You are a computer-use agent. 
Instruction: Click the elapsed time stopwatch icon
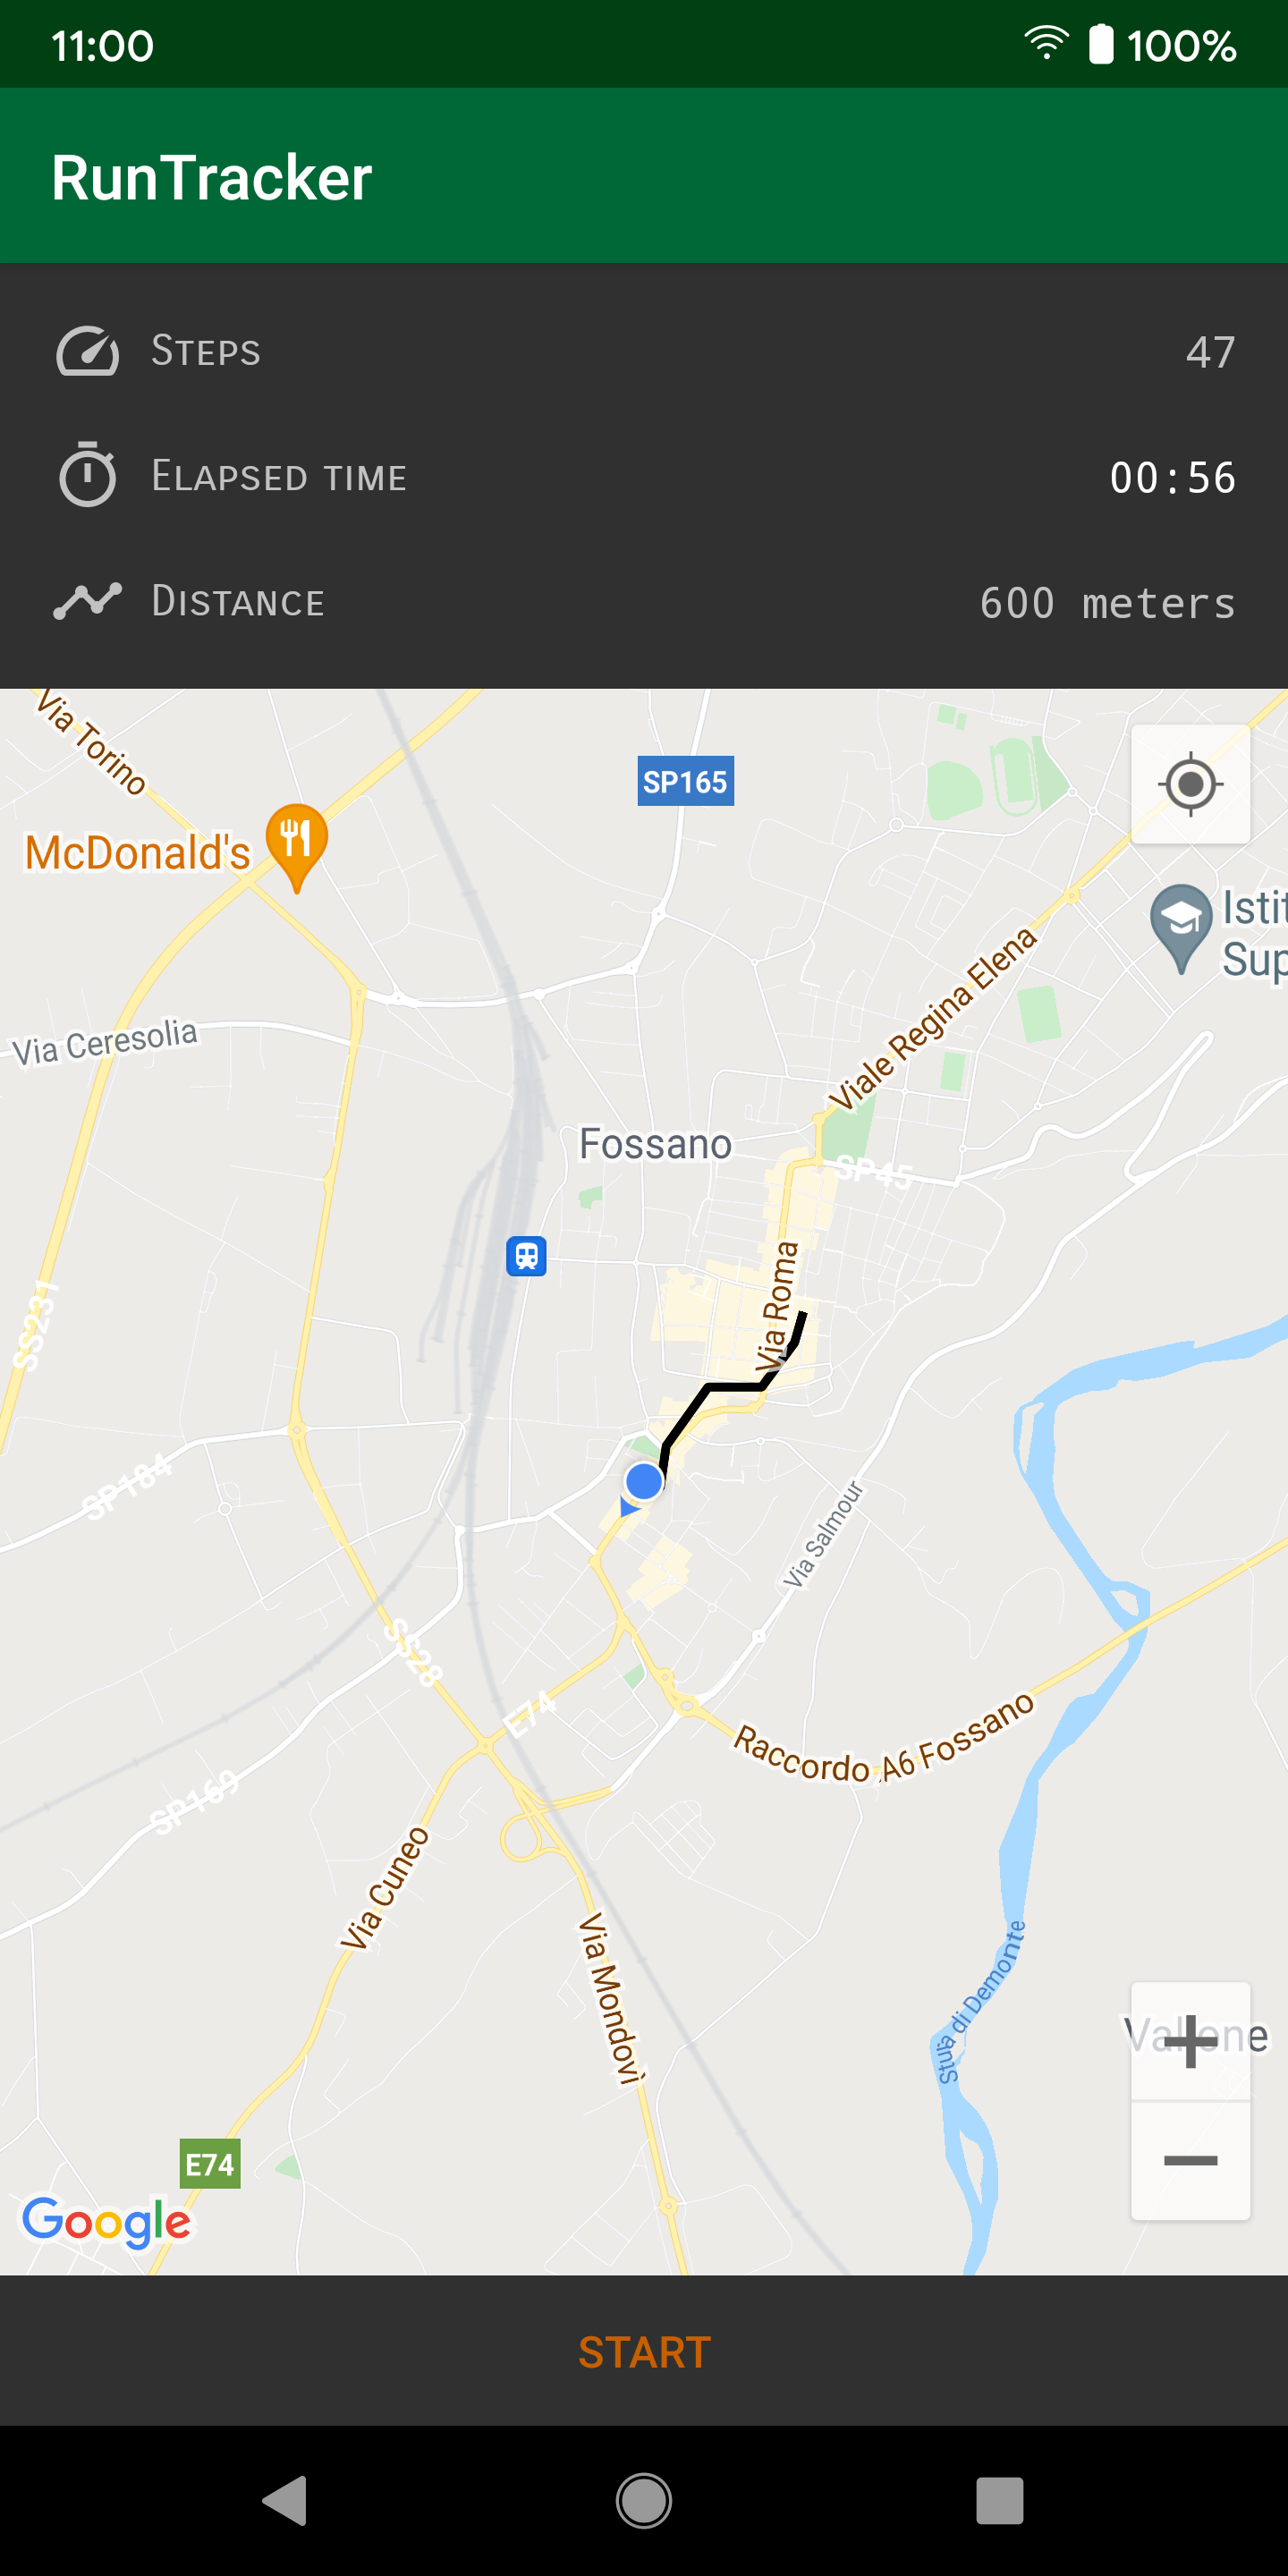[x=88, y=475]
